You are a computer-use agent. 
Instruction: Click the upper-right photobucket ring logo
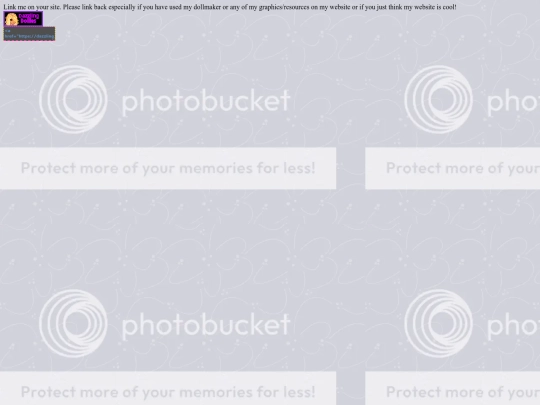[x=438, y=100]
